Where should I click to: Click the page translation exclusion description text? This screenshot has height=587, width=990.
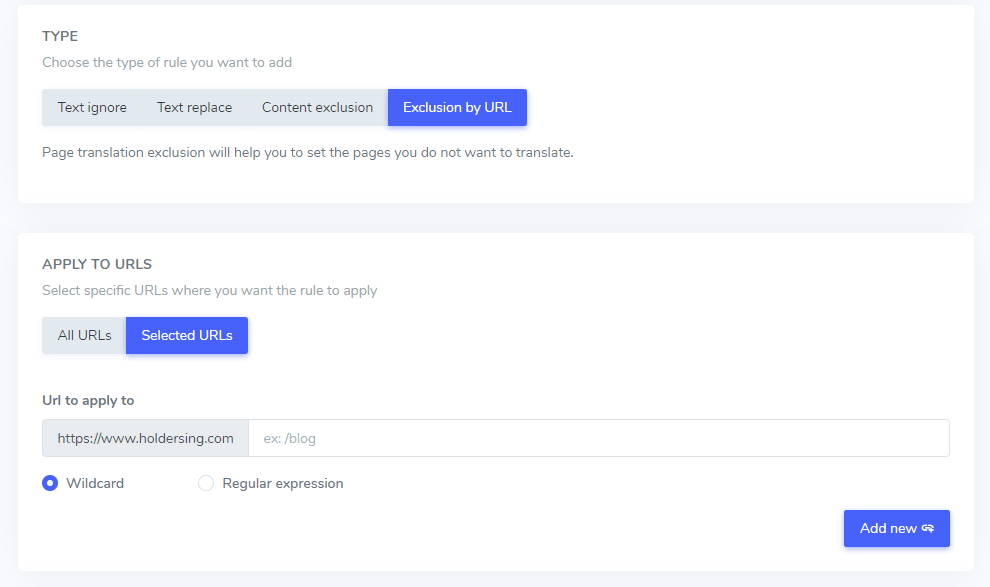(307, 152)
